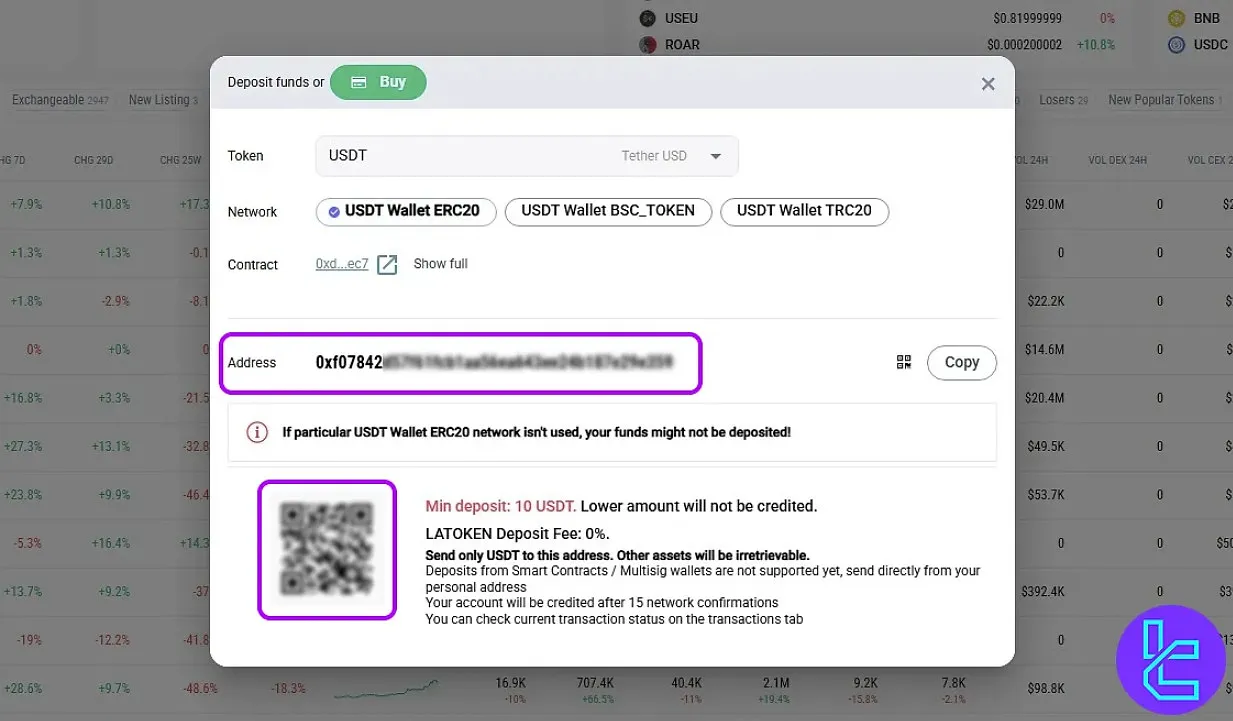1233x721 pixels.
Task: Switch to the Exchangeable tab
Action: pos(48,100)
